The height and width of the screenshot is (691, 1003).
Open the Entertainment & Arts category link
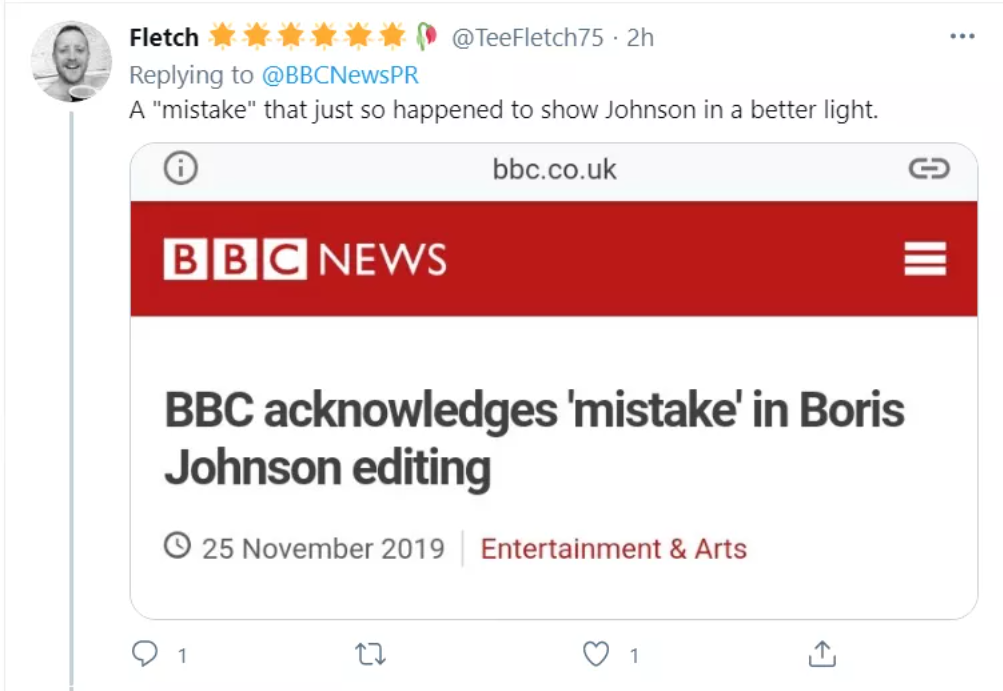click(613, 548)
